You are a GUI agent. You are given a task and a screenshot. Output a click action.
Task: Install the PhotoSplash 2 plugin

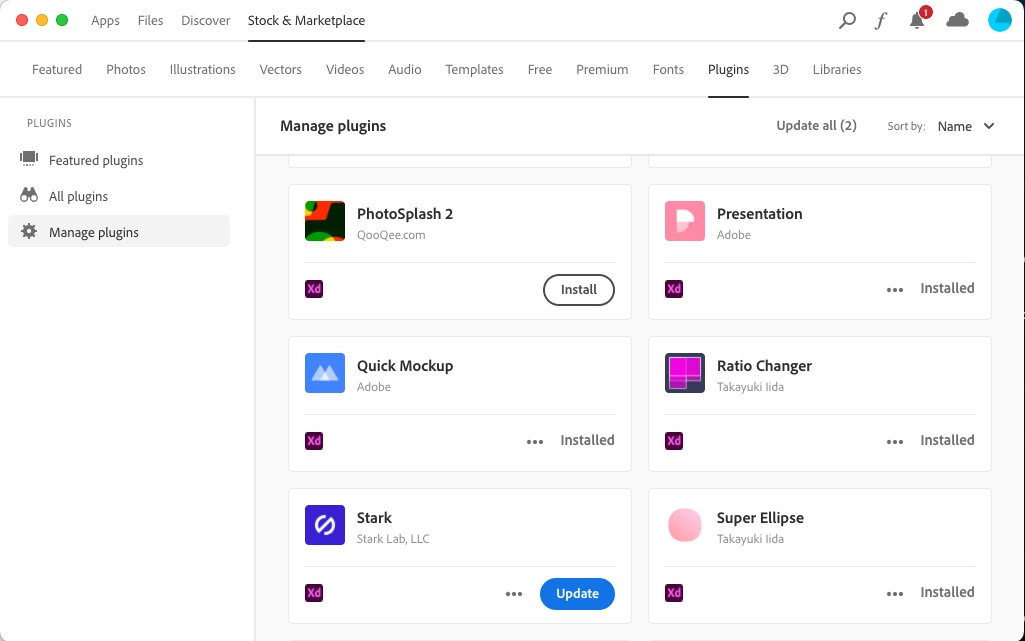(579, 289)
